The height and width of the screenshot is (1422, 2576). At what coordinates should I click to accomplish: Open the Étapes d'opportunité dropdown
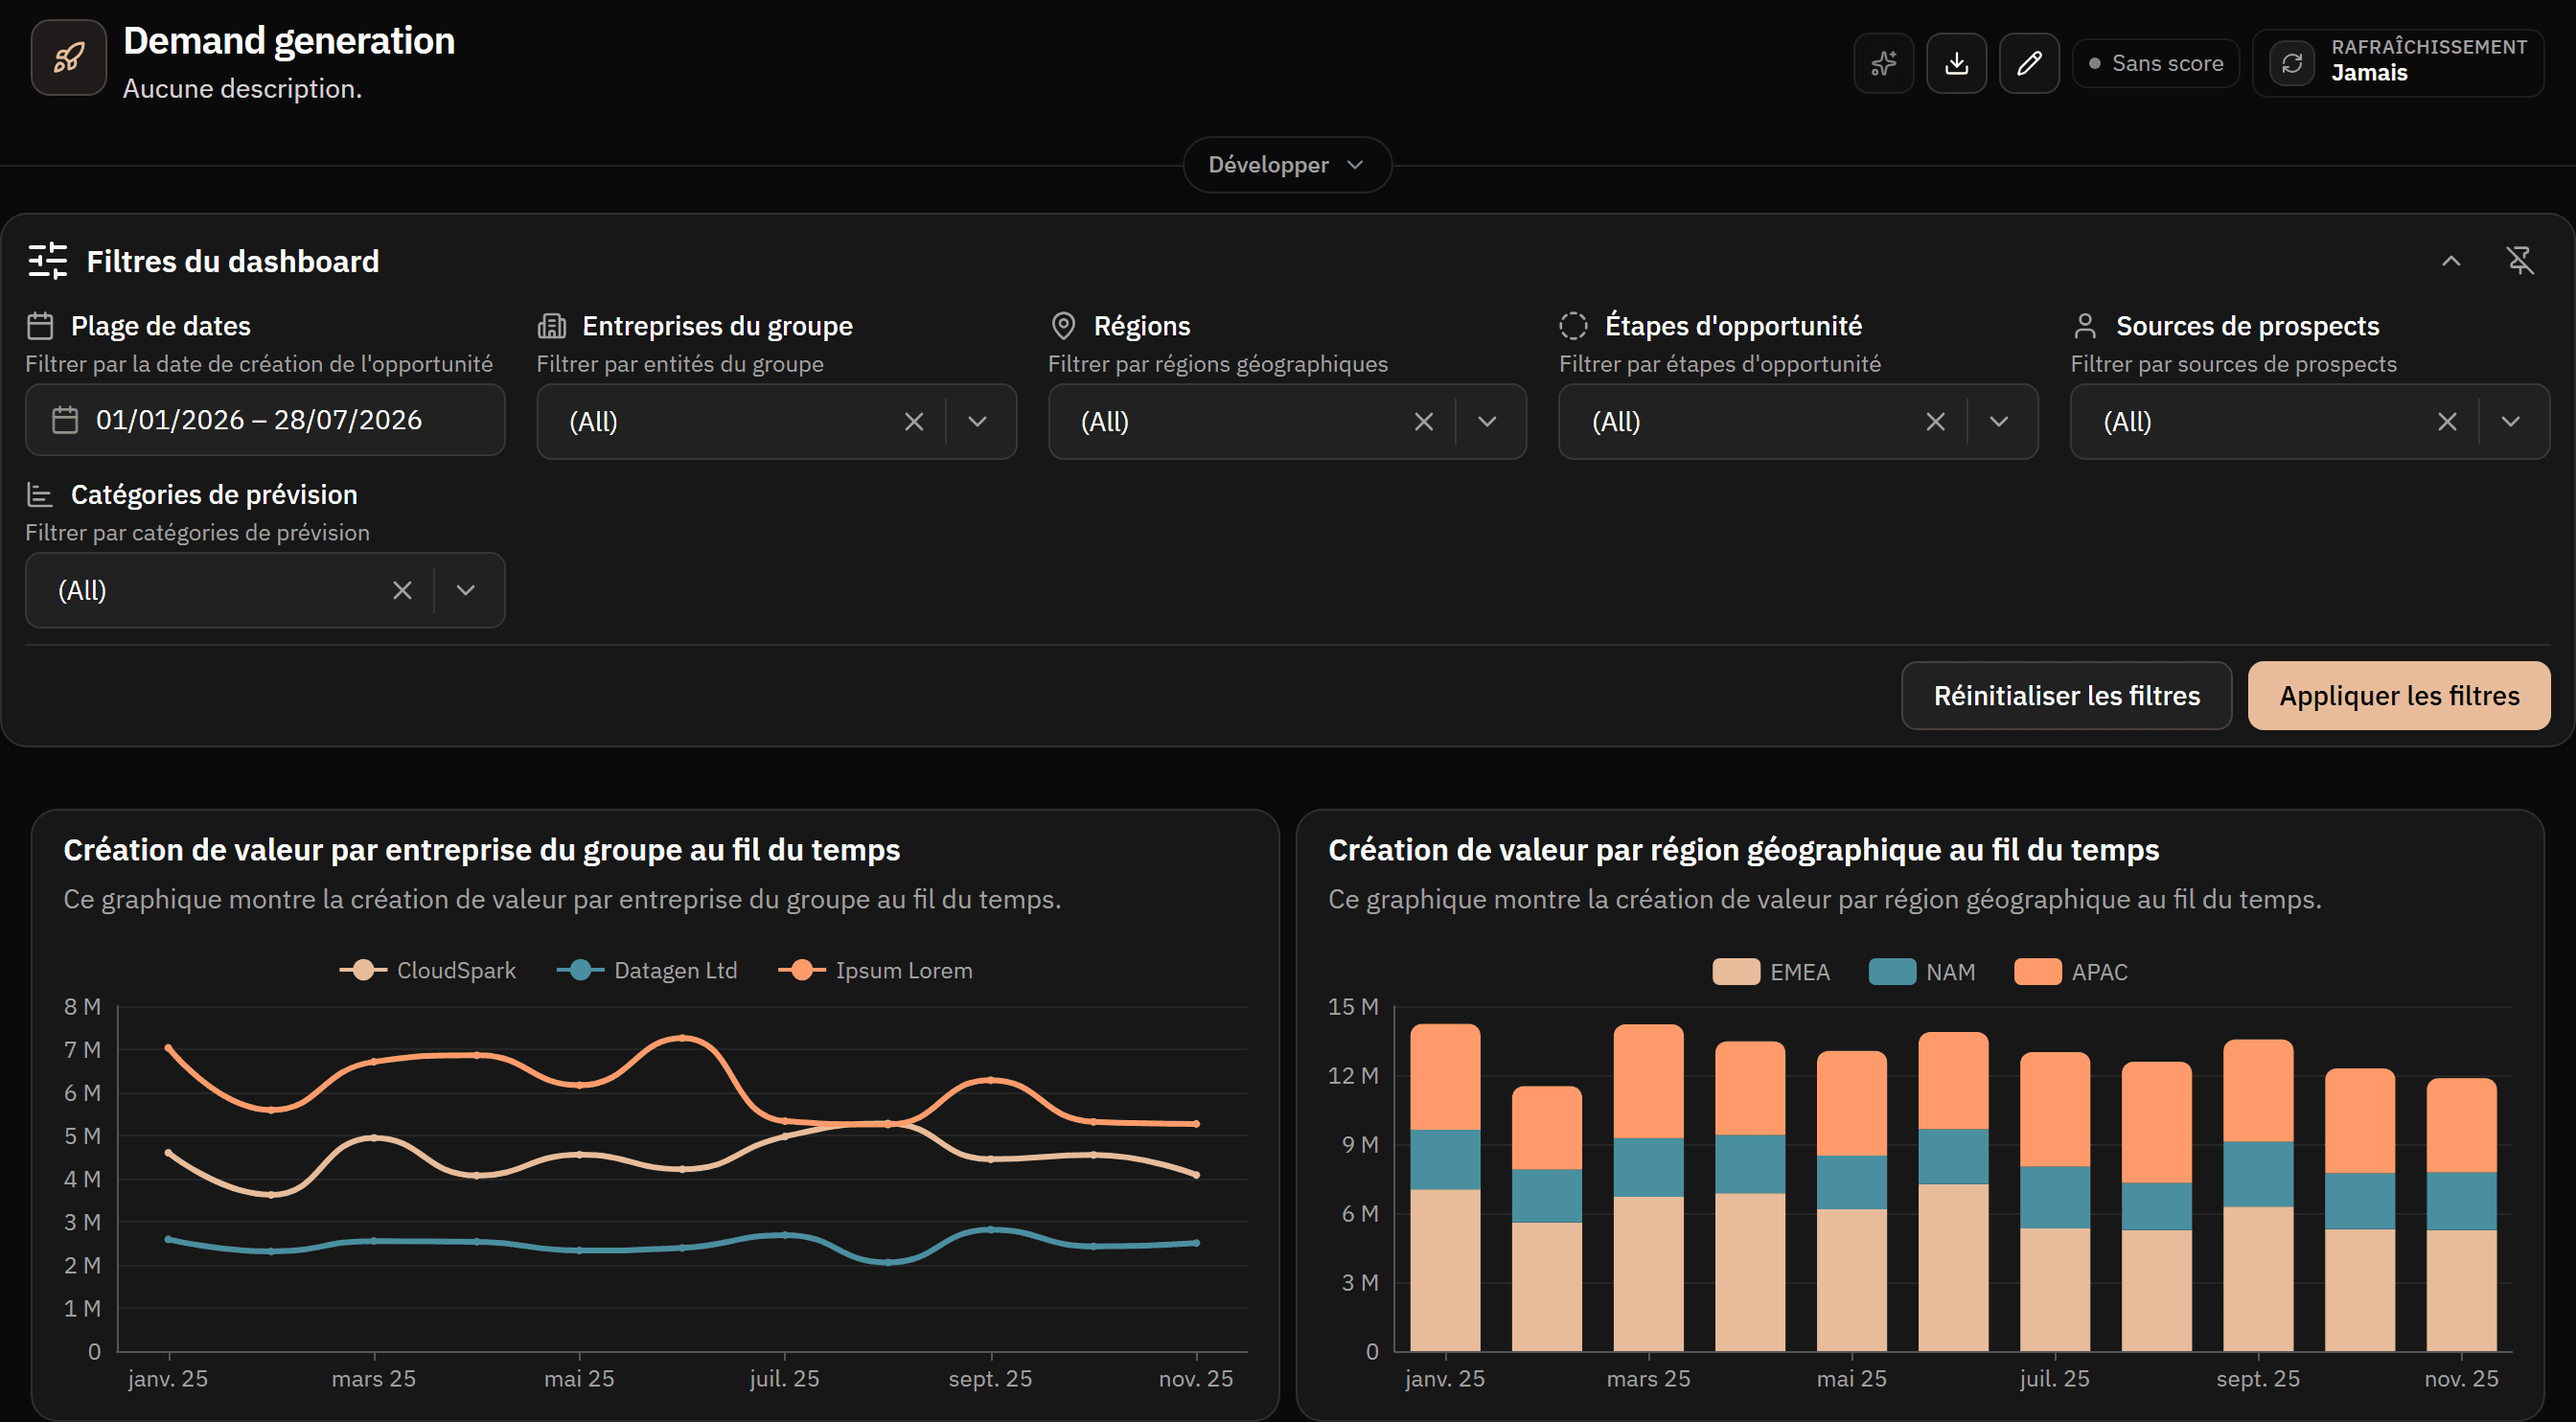coord(1999,422)
